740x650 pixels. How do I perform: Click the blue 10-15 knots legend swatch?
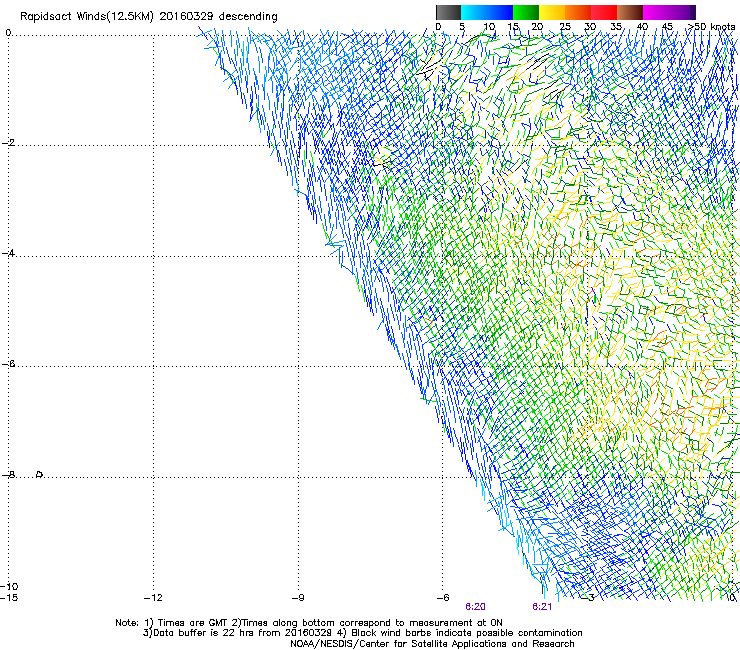[x=500, y=12]
